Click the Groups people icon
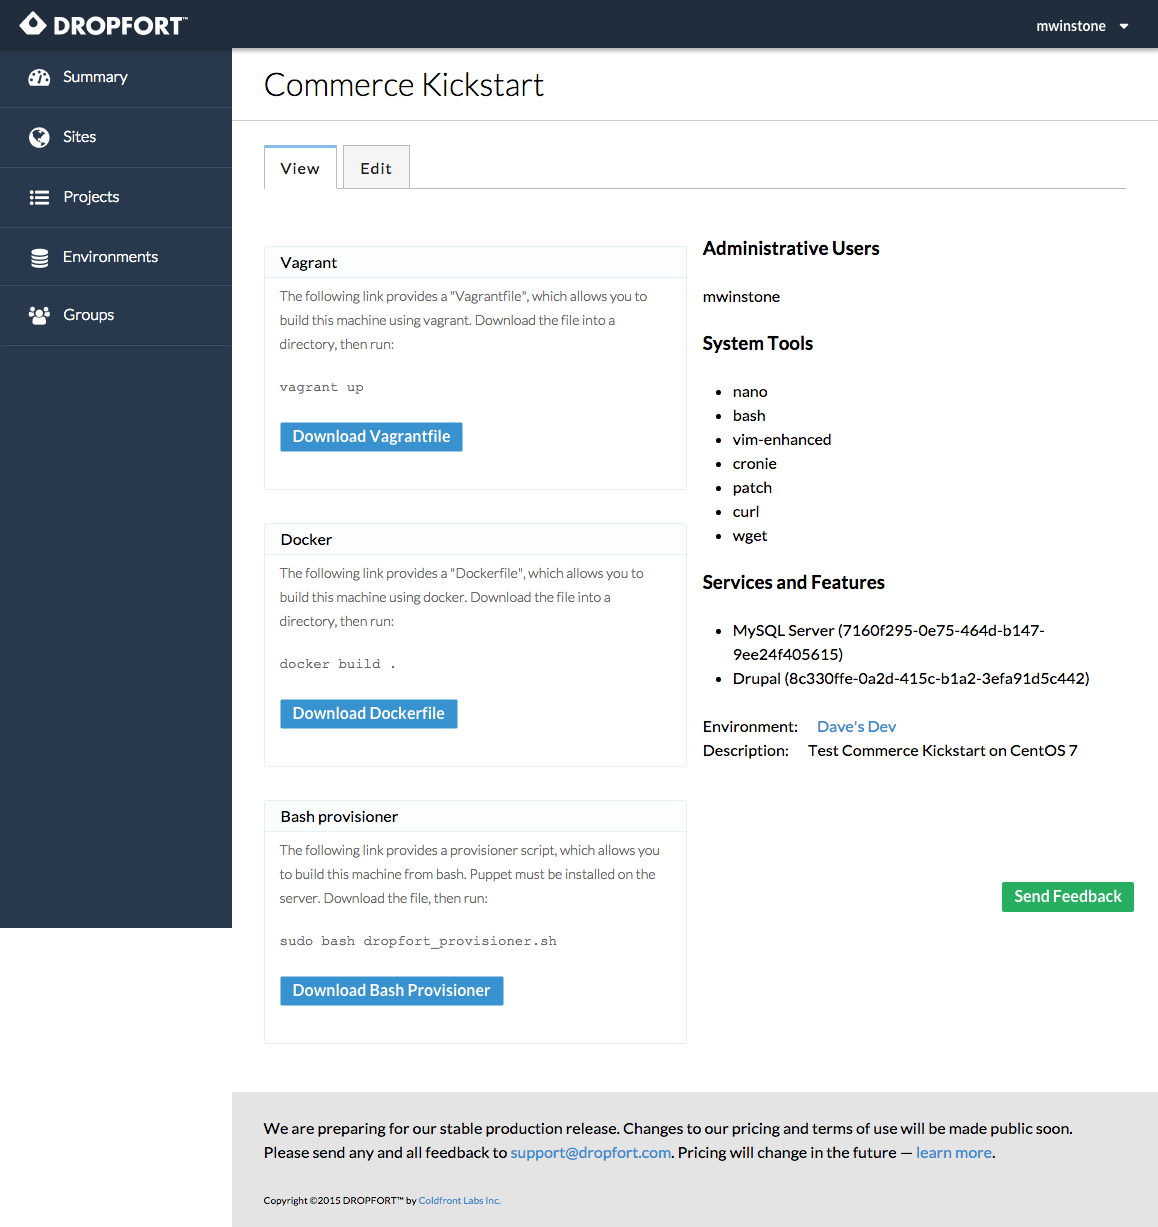1158x1227 pixels. point(39,315)
